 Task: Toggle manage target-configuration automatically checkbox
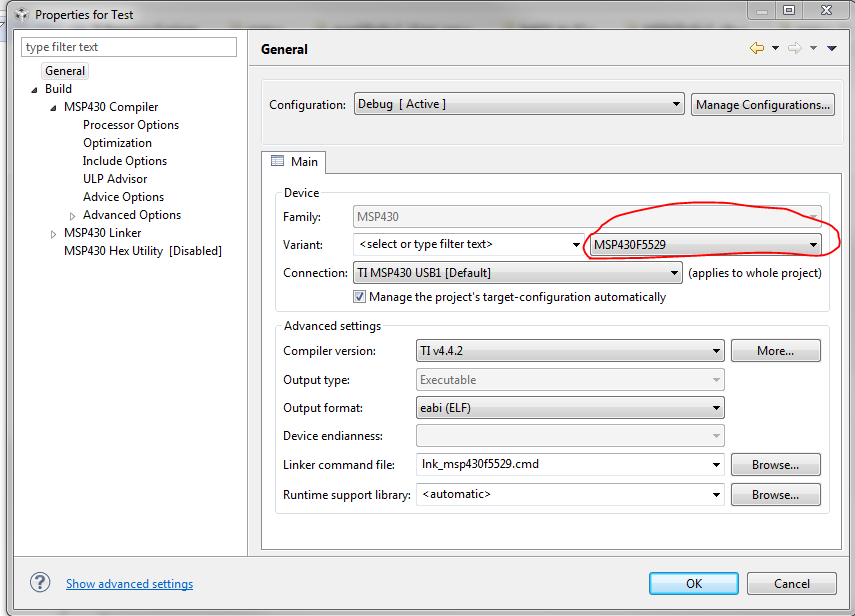pos(359,297)
